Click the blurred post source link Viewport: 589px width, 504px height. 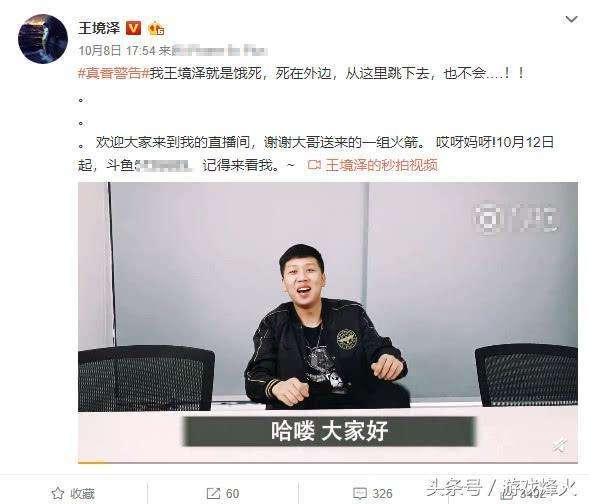coord(219,50)
